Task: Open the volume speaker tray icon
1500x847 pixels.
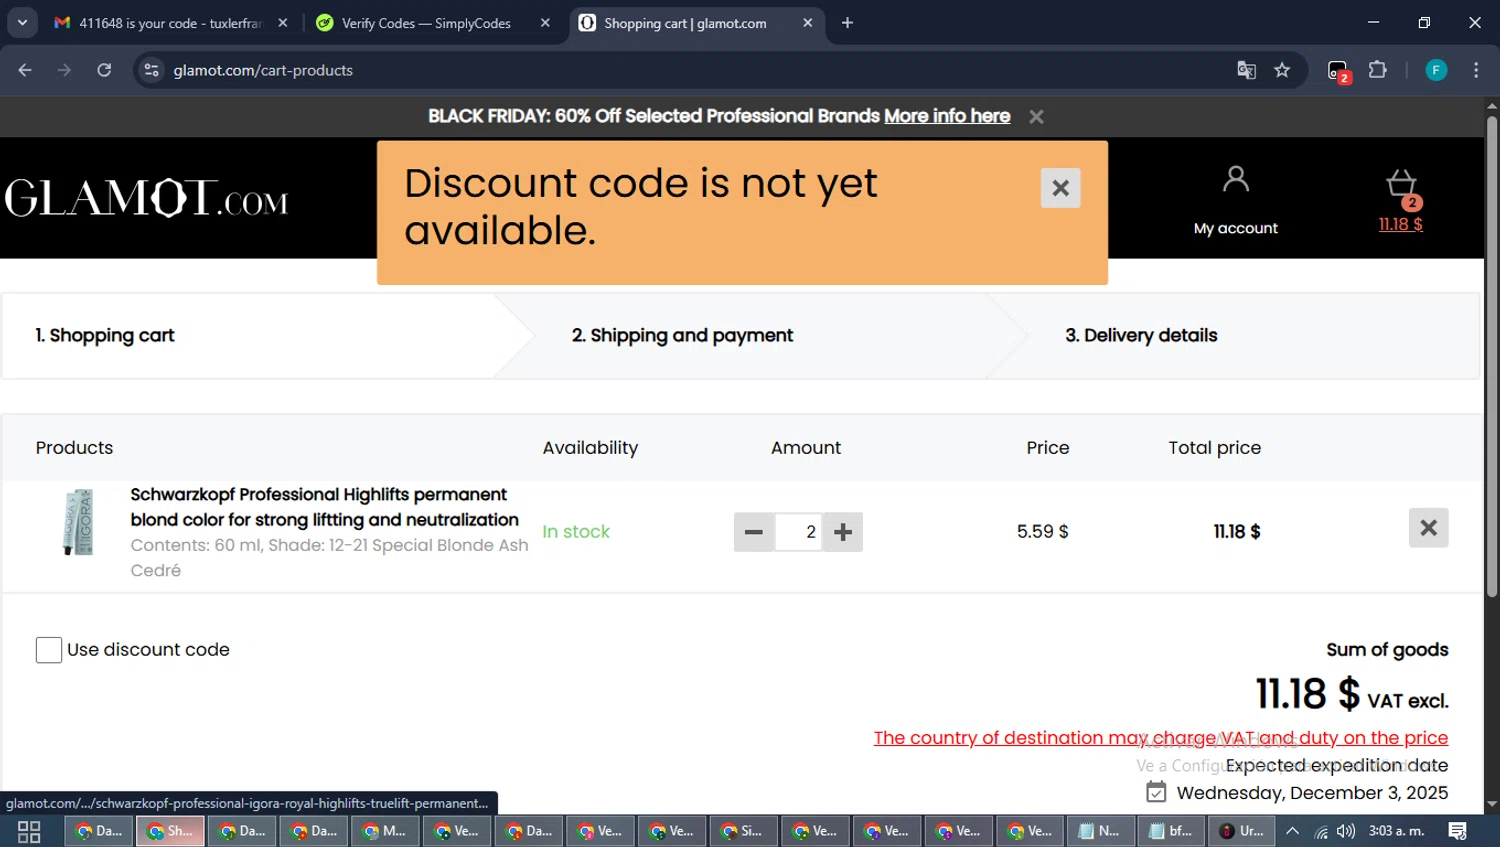Action: click(x=1346, y=831)
